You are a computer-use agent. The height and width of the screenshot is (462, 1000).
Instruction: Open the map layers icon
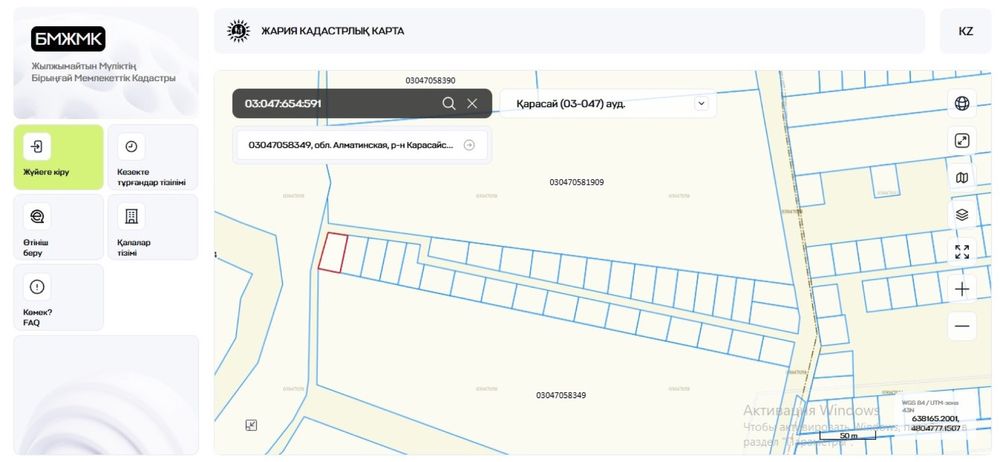tap(962, 214)
